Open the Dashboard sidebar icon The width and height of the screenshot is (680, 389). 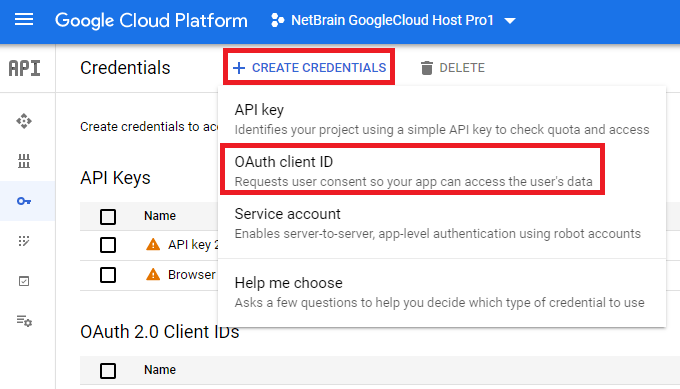click(x=24, y=121)
